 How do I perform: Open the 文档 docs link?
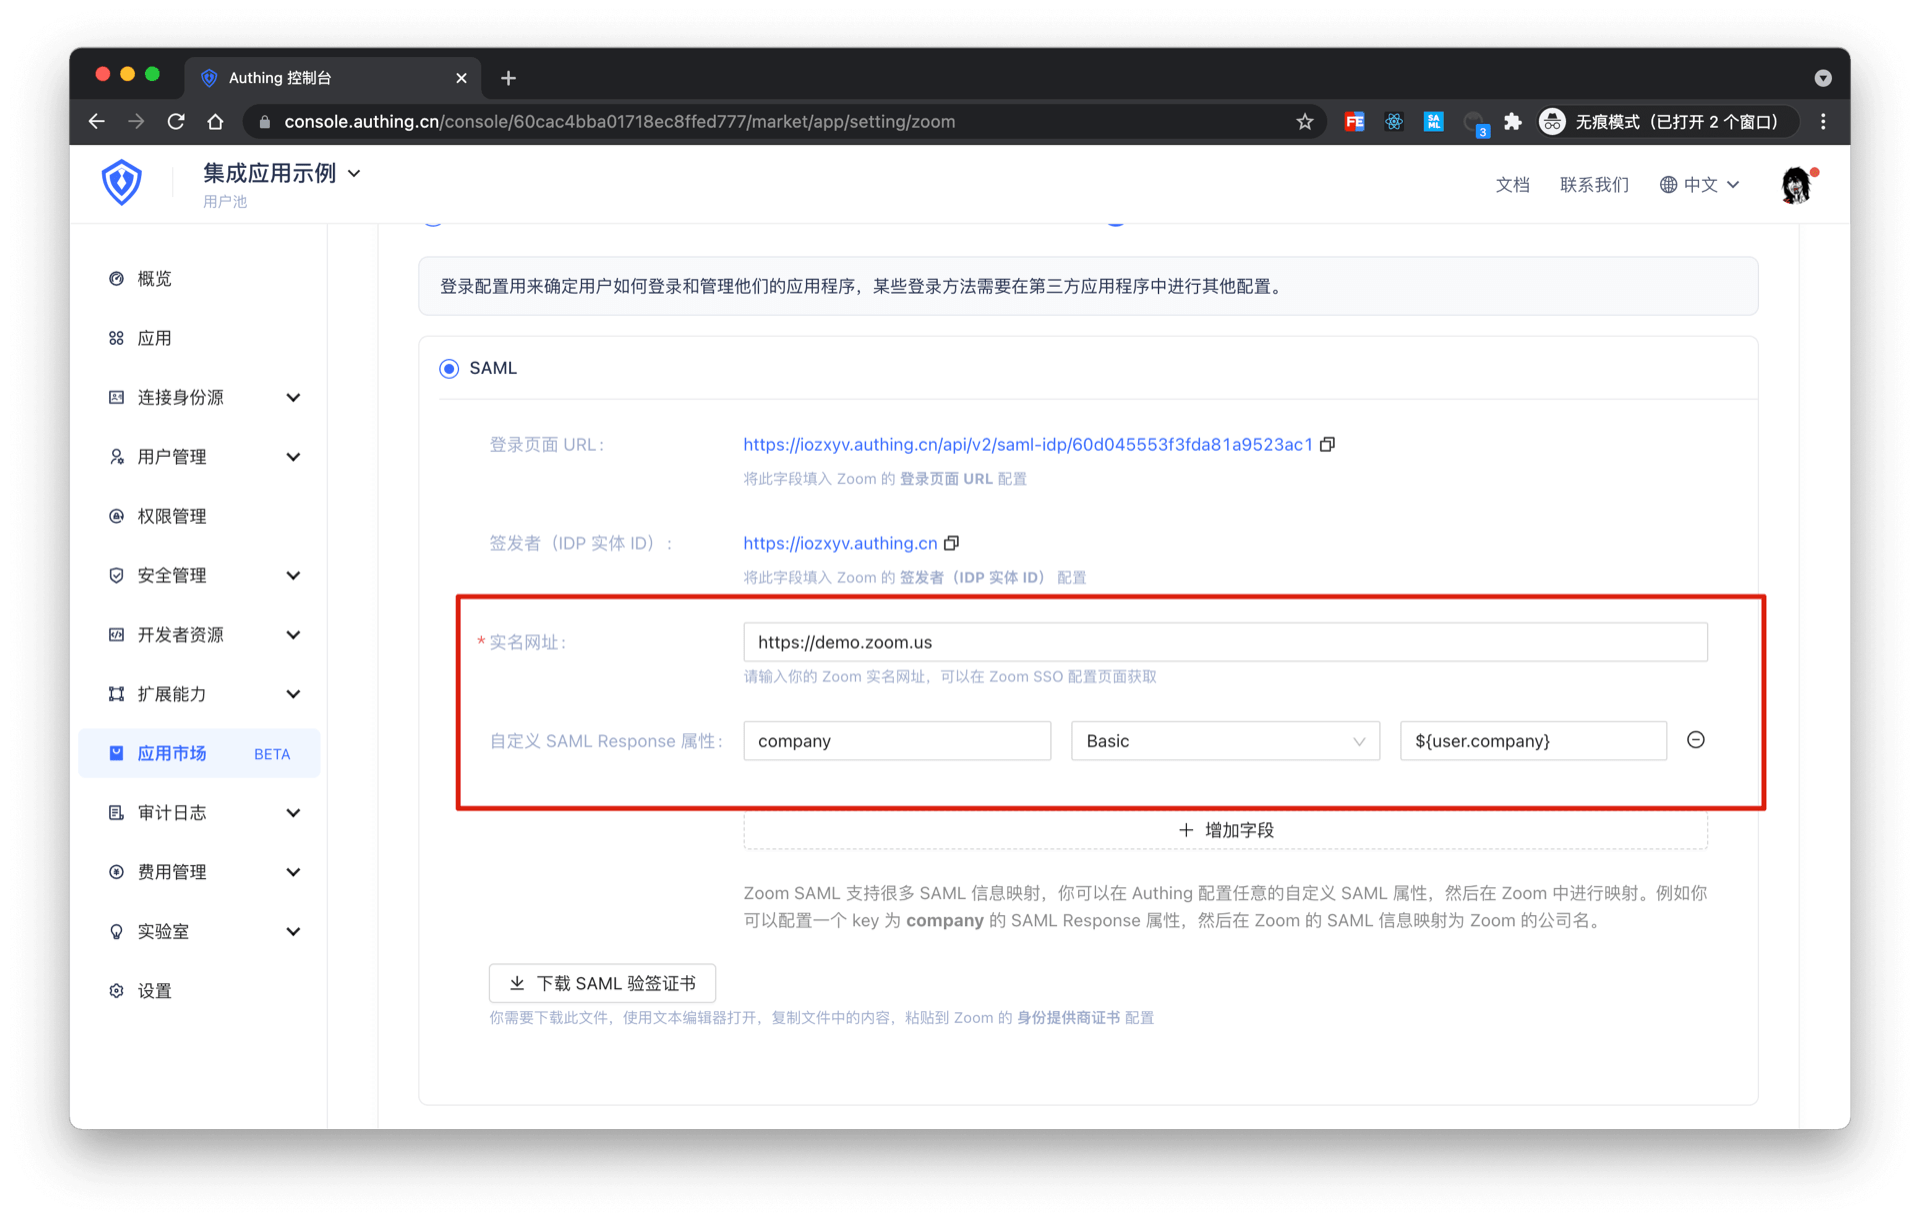[x=1512, y=185]
